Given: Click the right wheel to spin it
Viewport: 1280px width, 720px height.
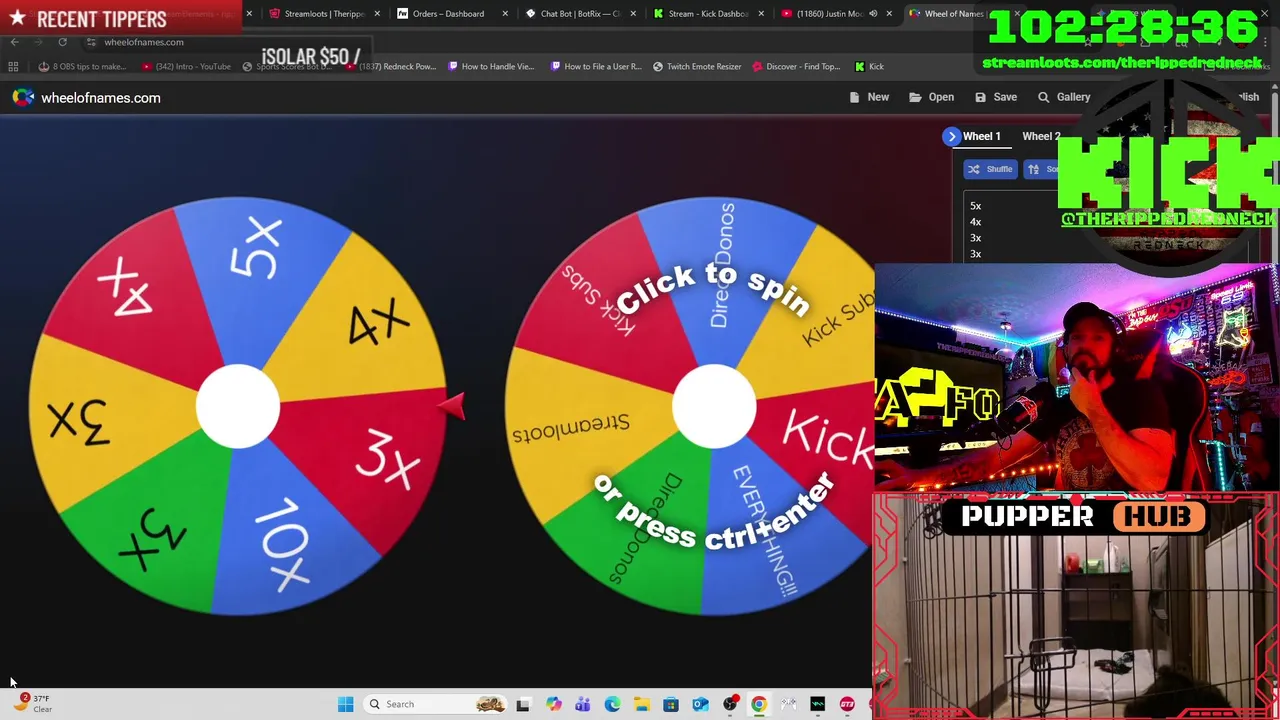Looking at the screenshot, I should (x=713, y=406).
